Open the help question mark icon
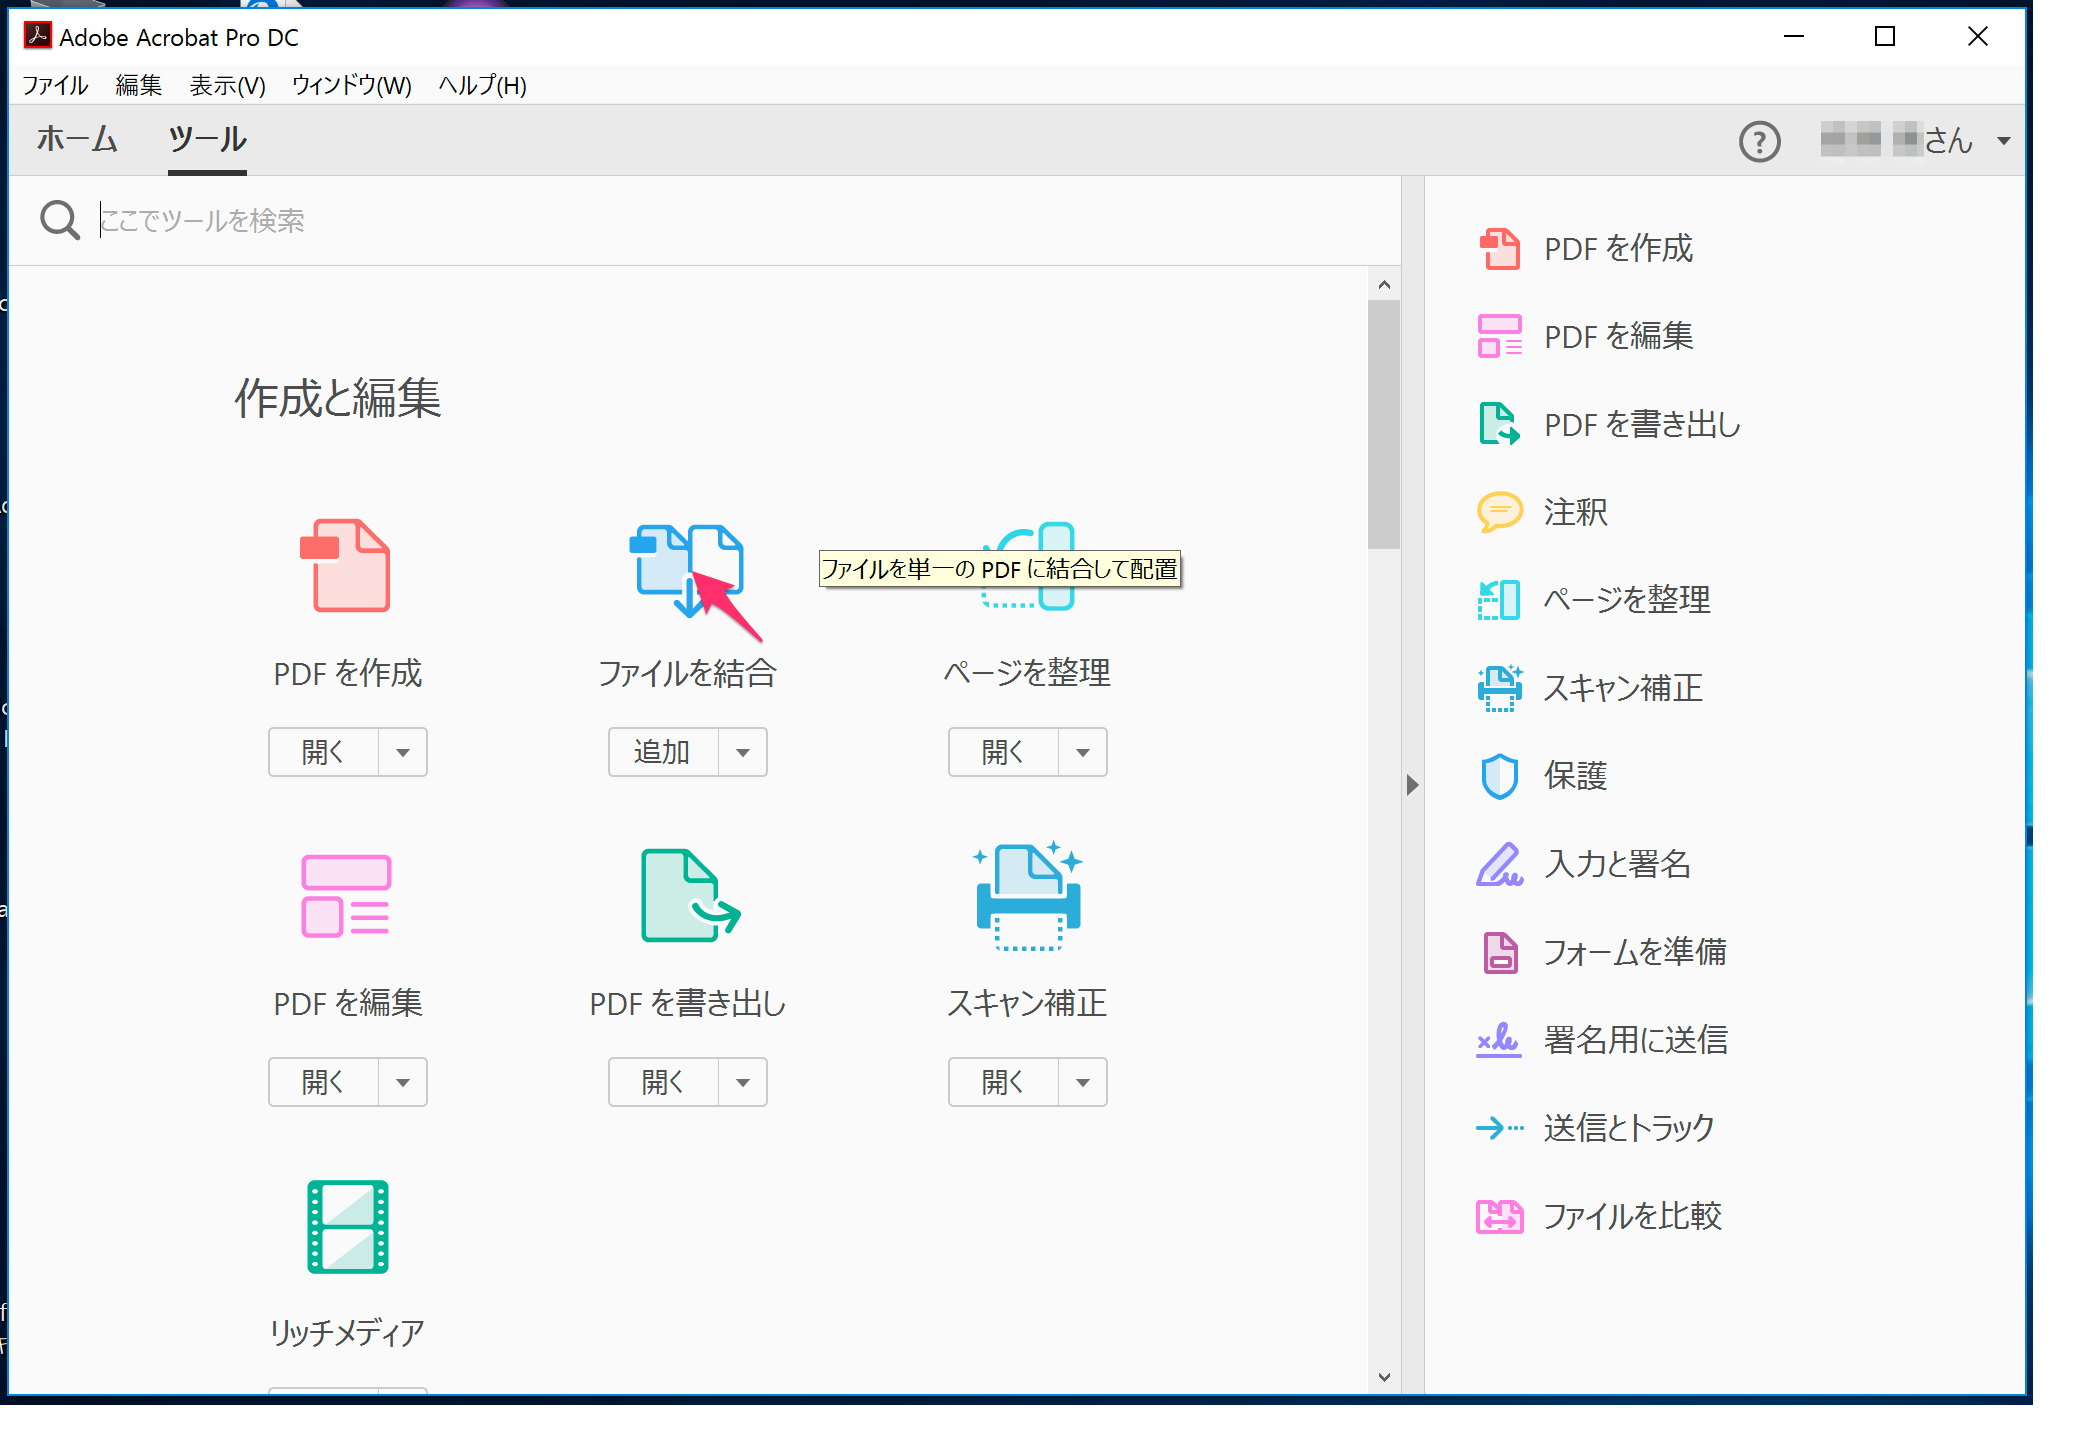Viewport: 2074px width, 1446px height. (1759, 141)
